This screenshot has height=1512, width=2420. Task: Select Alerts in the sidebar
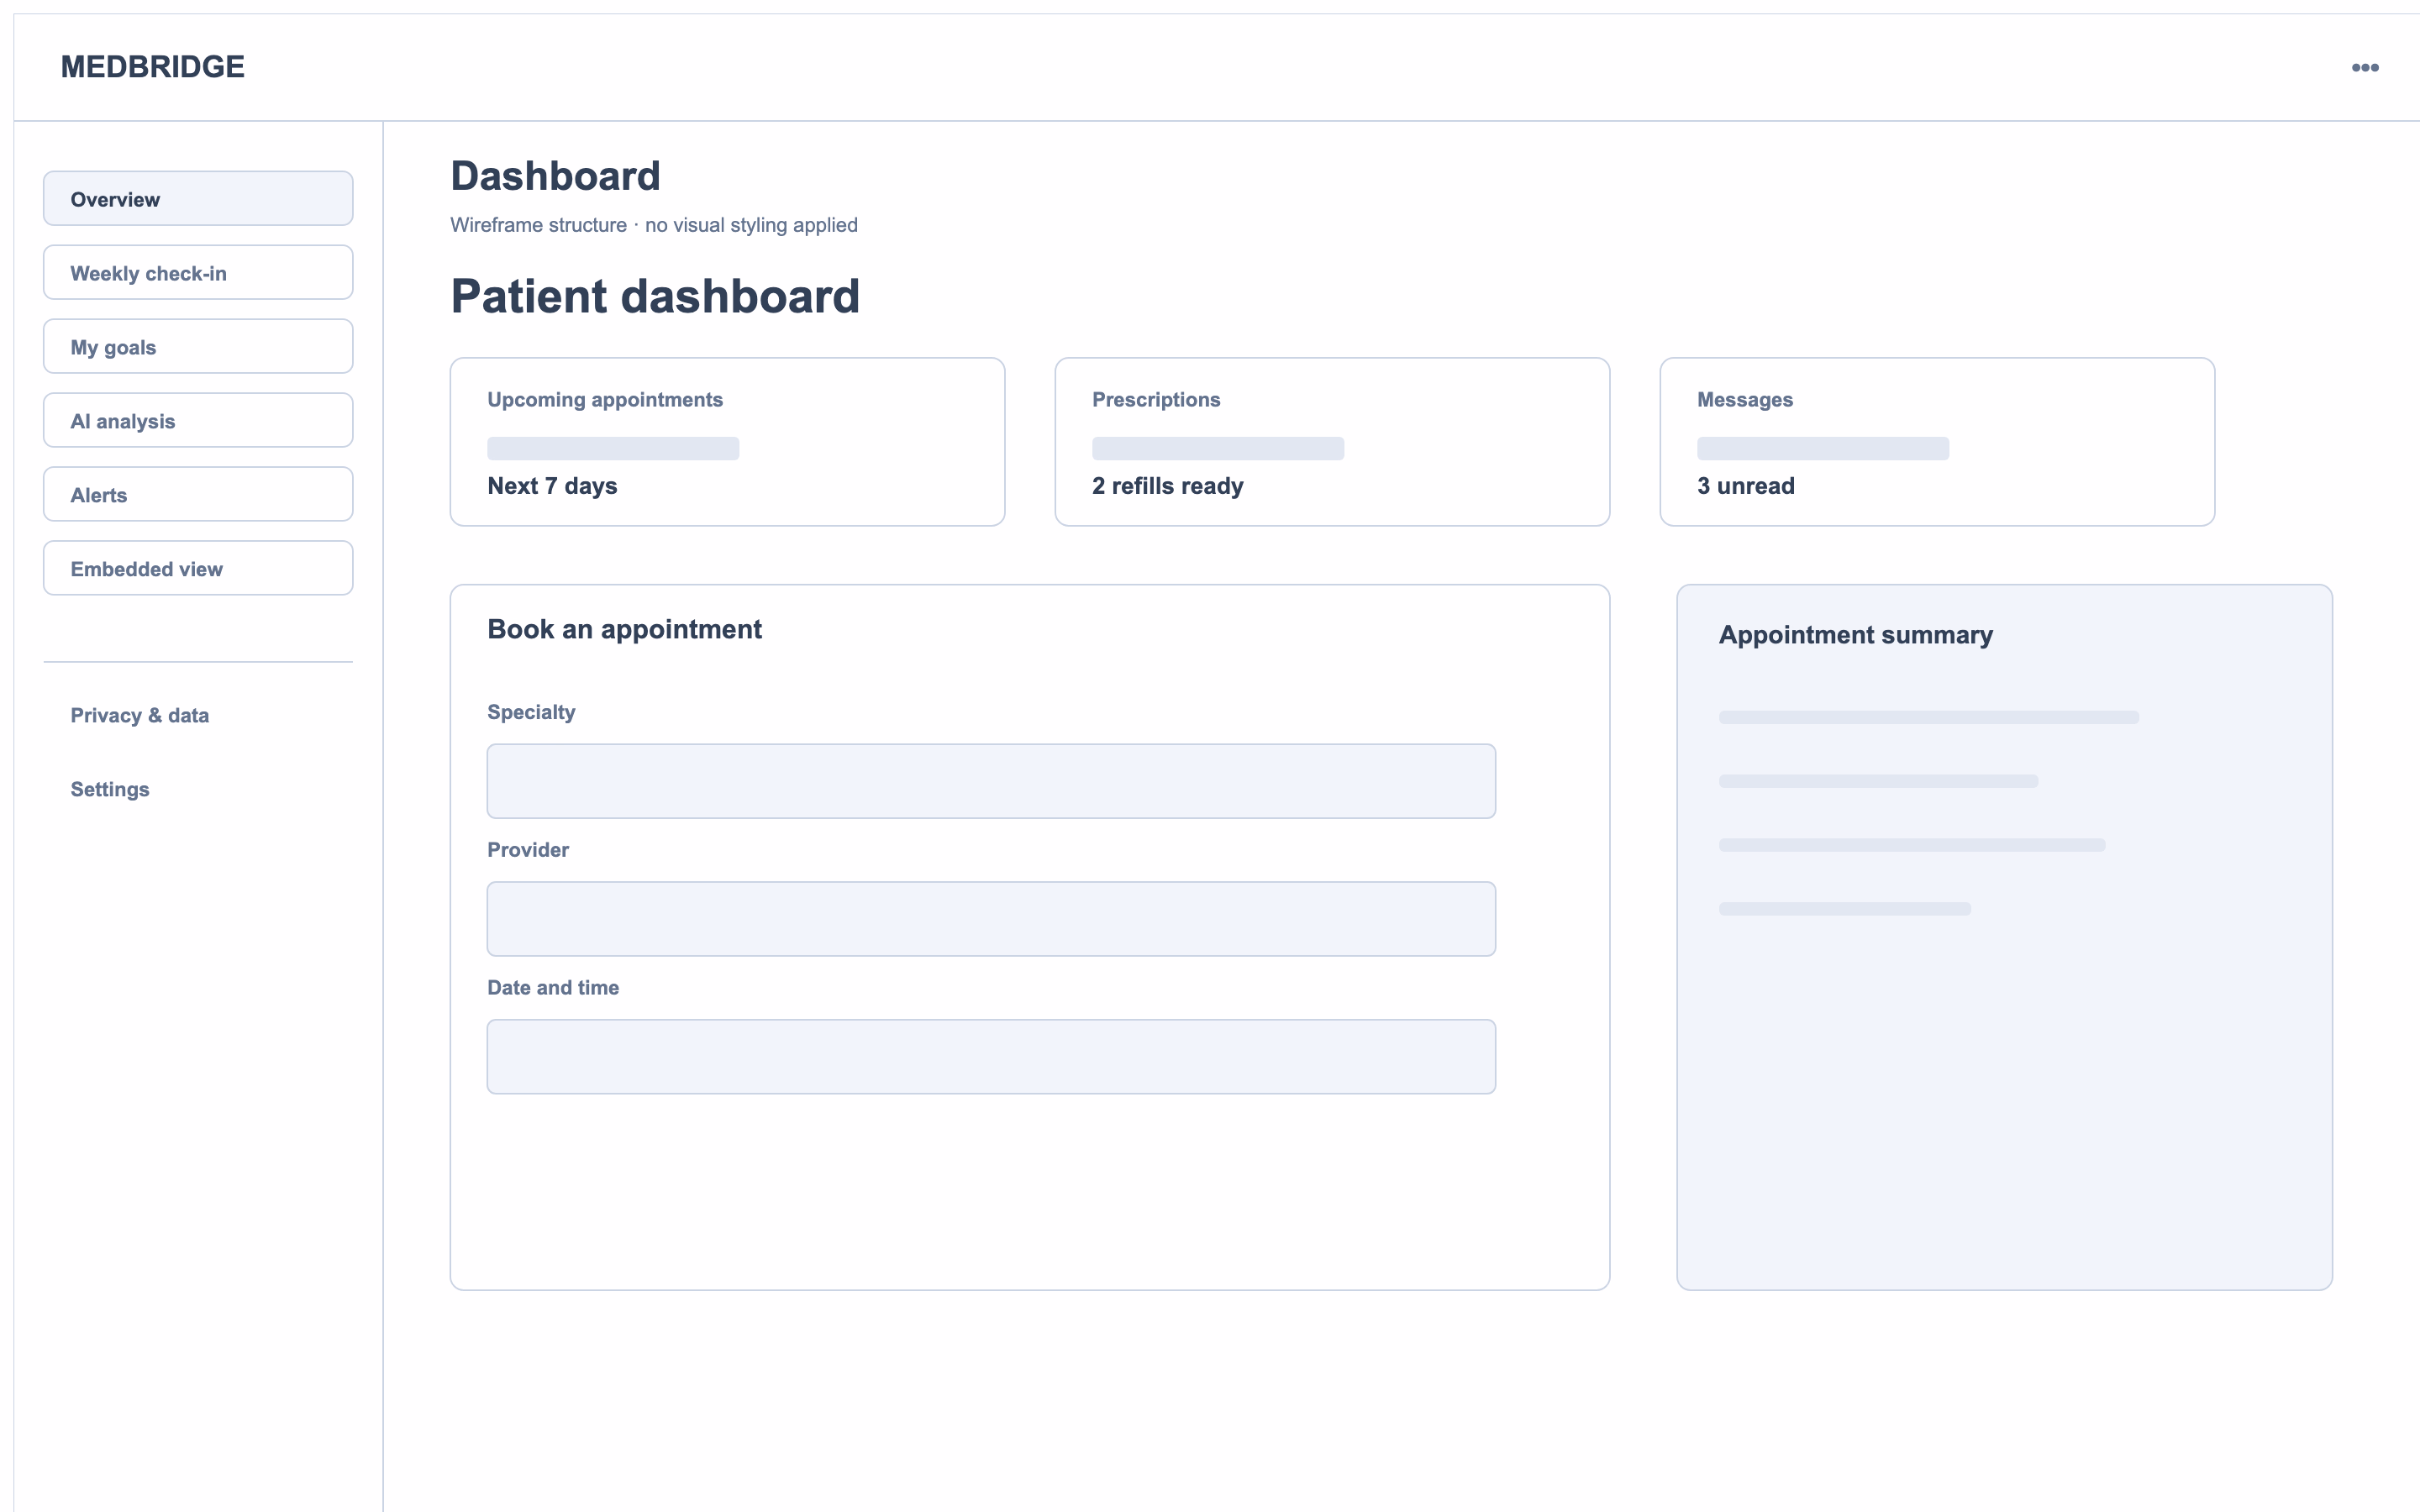[x=198, y=494]
